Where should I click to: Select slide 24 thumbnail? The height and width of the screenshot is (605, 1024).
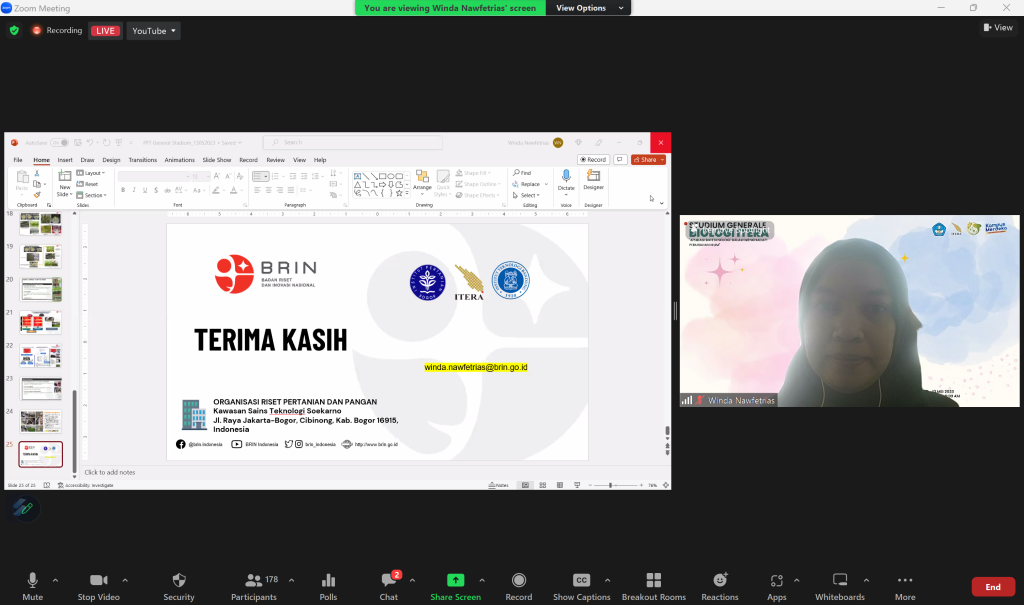[40, 421]
